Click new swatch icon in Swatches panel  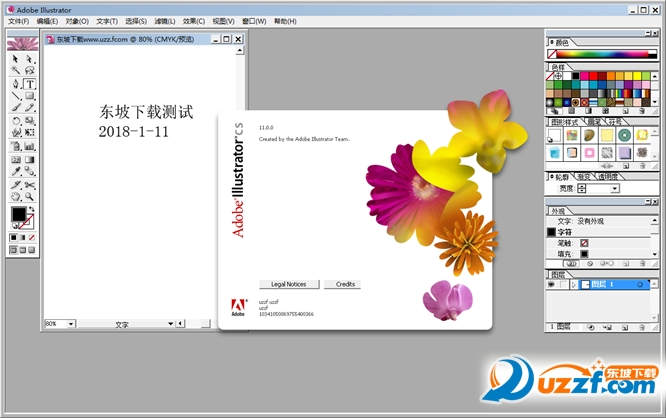click(625, 111)
